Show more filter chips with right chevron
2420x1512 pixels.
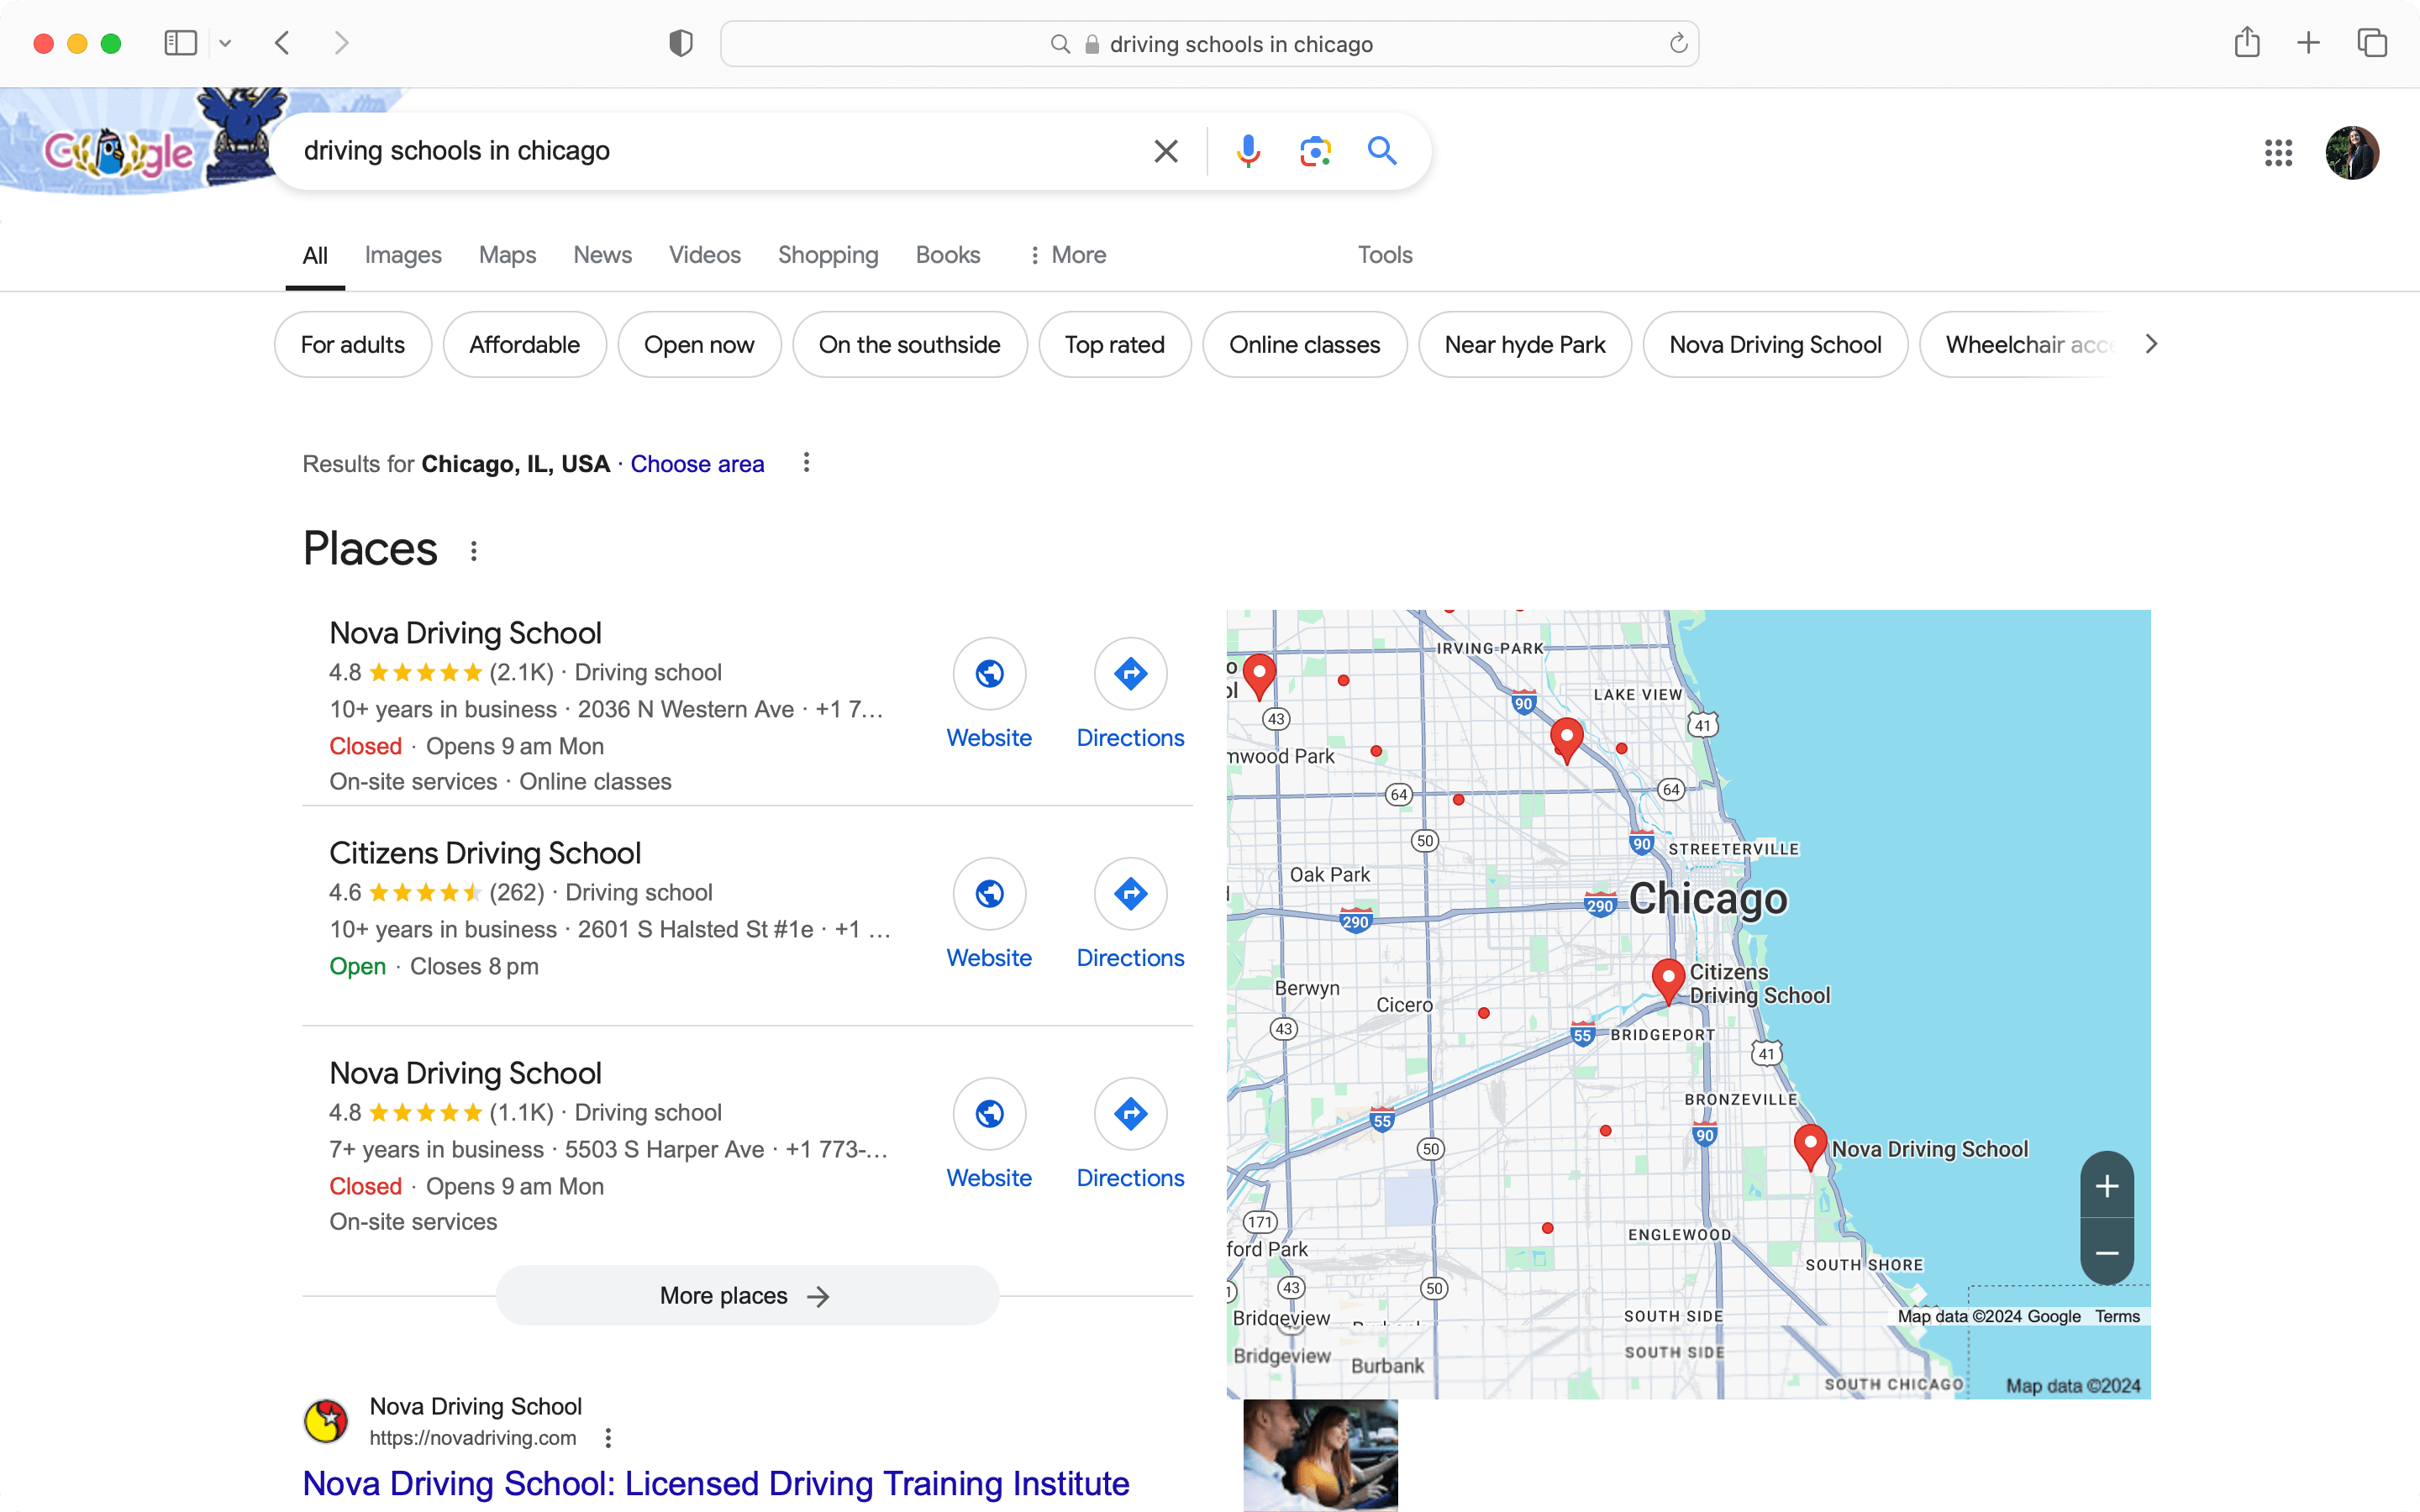click(x=2151, y=344)
